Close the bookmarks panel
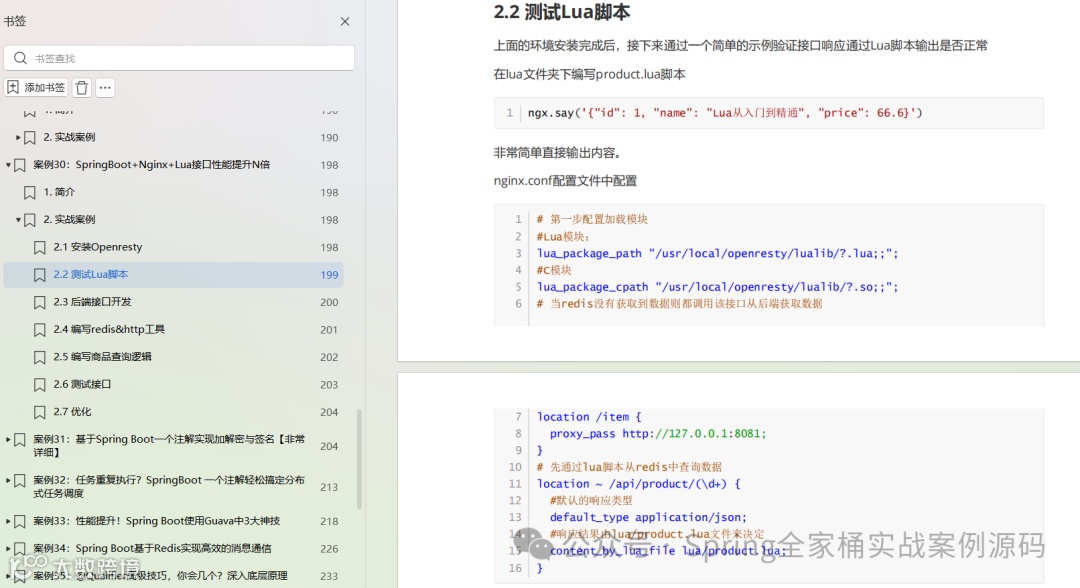Screen dimensions: 1080x588 (x=345, y=21)
